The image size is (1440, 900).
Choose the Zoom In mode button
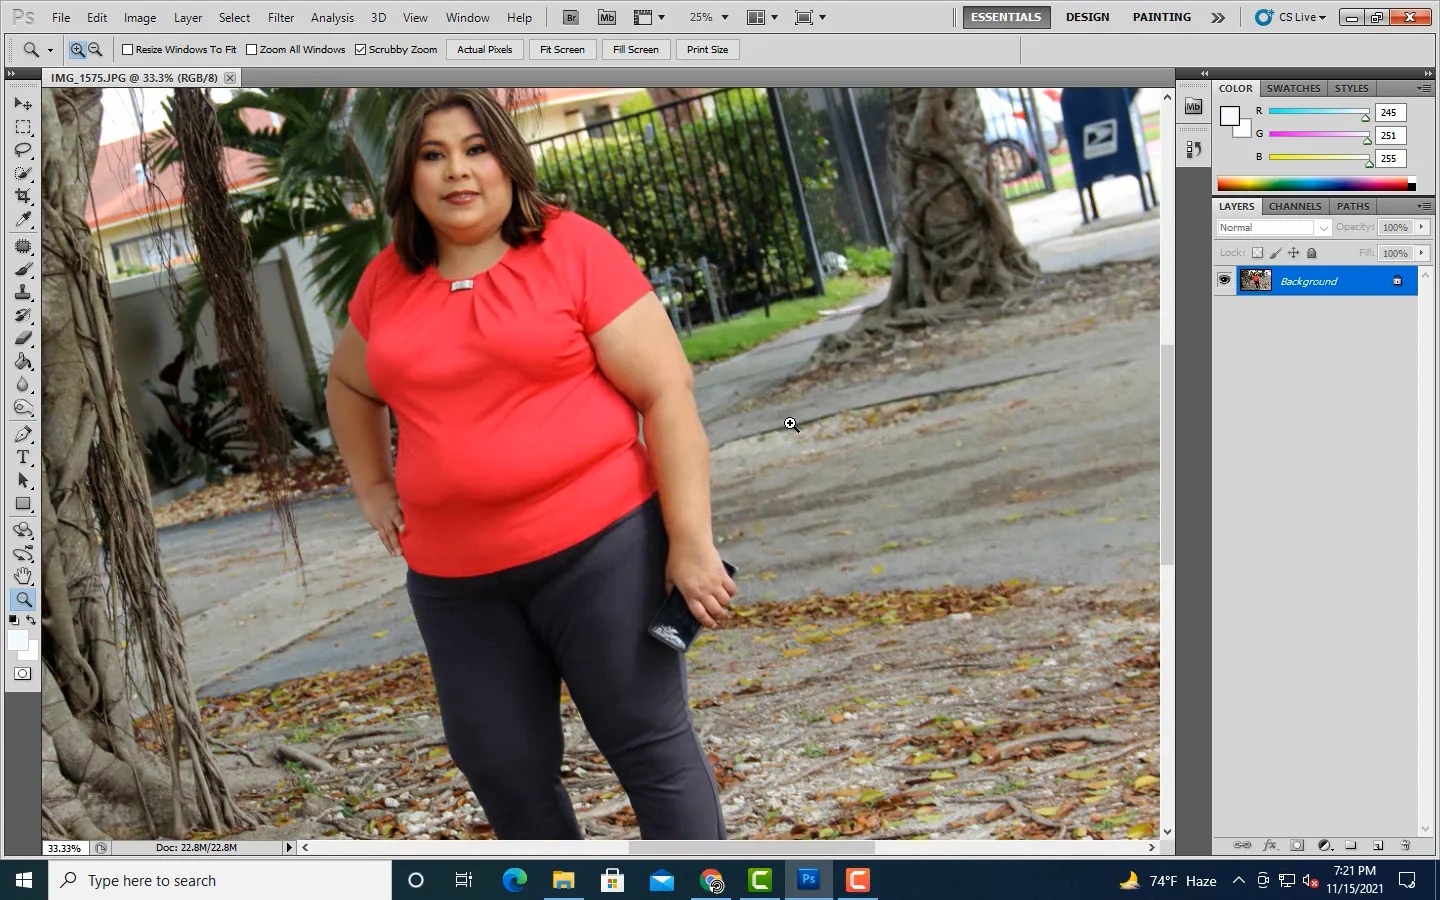click(77, 49)
